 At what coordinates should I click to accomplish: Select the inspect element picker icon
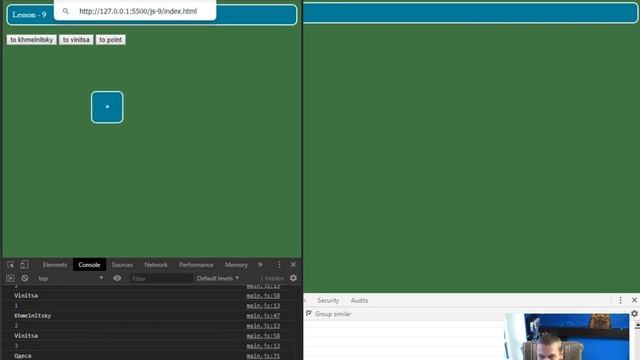11,265
